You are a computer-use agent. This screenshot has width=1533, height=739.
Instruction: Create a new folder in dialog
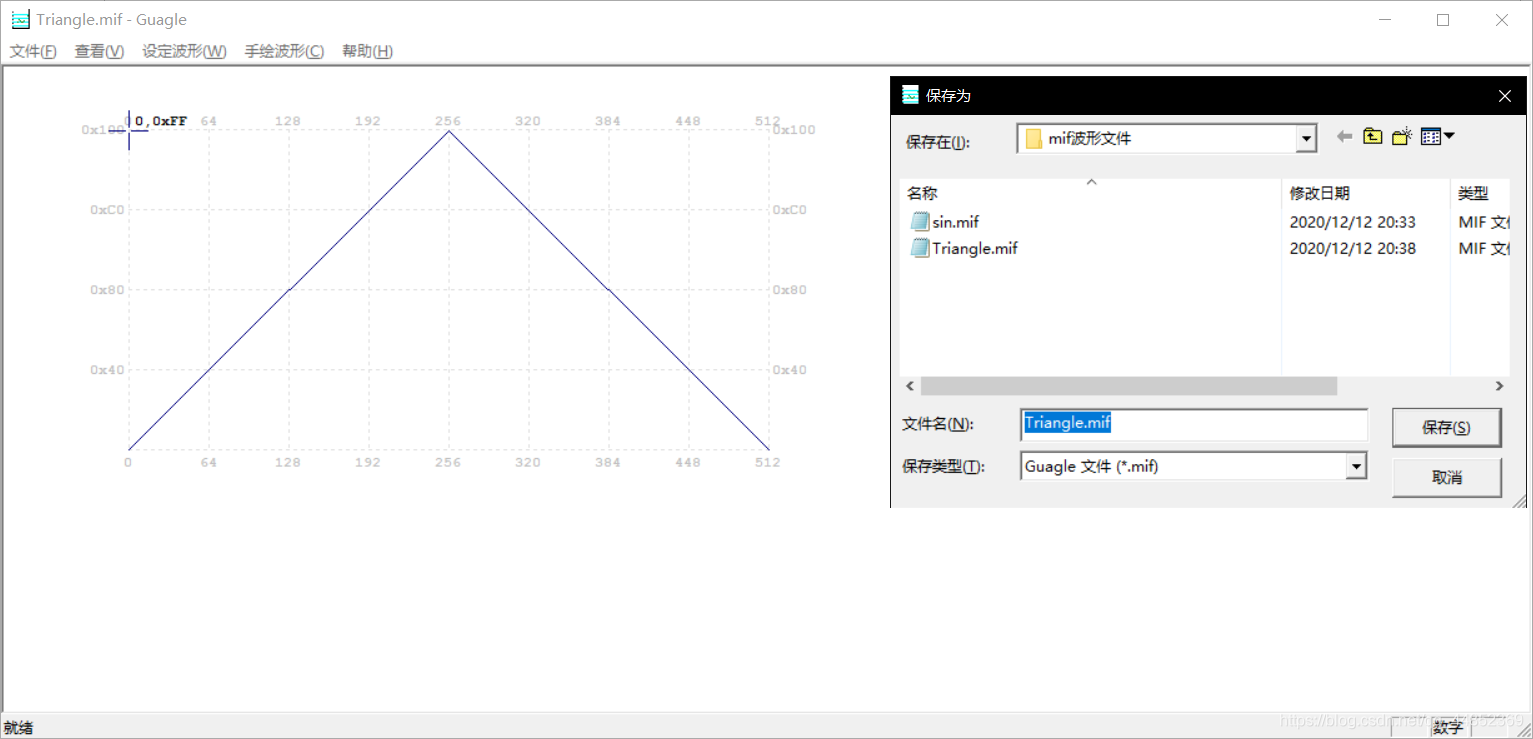point(1401,137)
